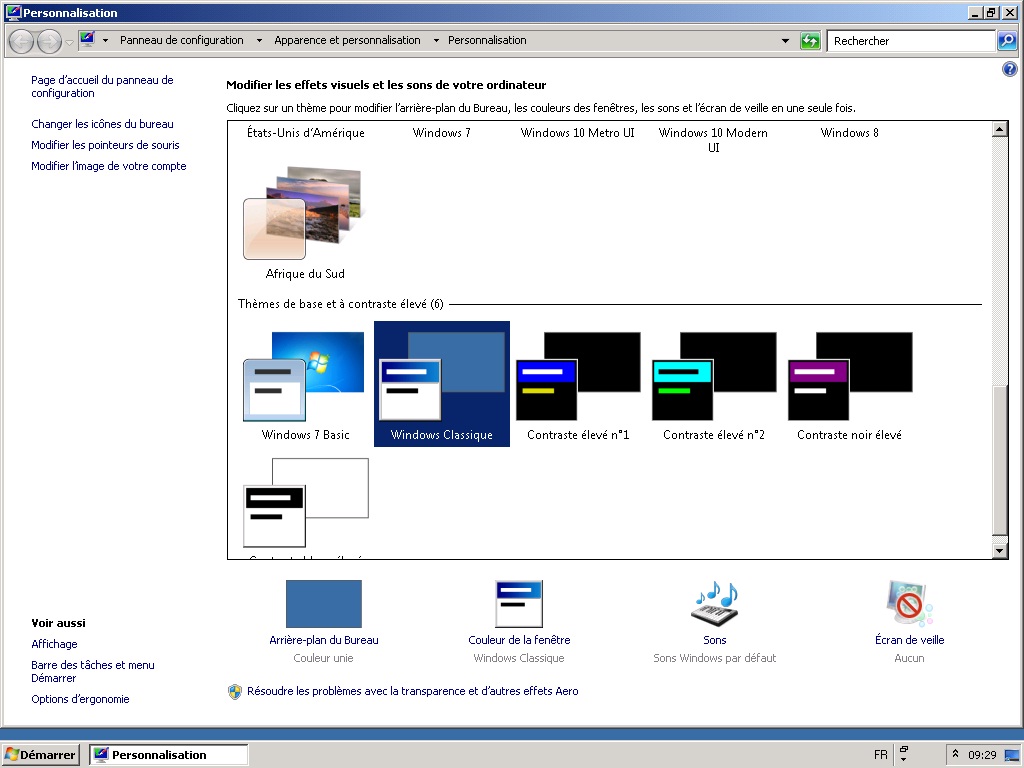Expand dropdown after Panneau de configuration

point(259,40)
